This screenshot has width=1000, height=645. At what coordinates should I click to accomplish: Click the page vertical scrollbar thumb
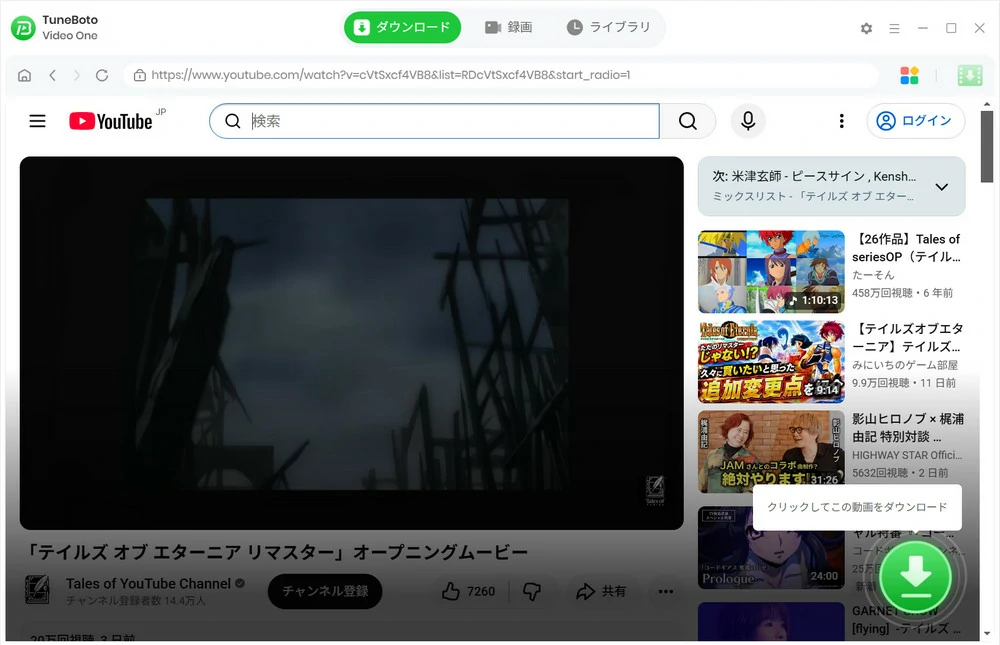pyautogui.click(x=987, y=146)
